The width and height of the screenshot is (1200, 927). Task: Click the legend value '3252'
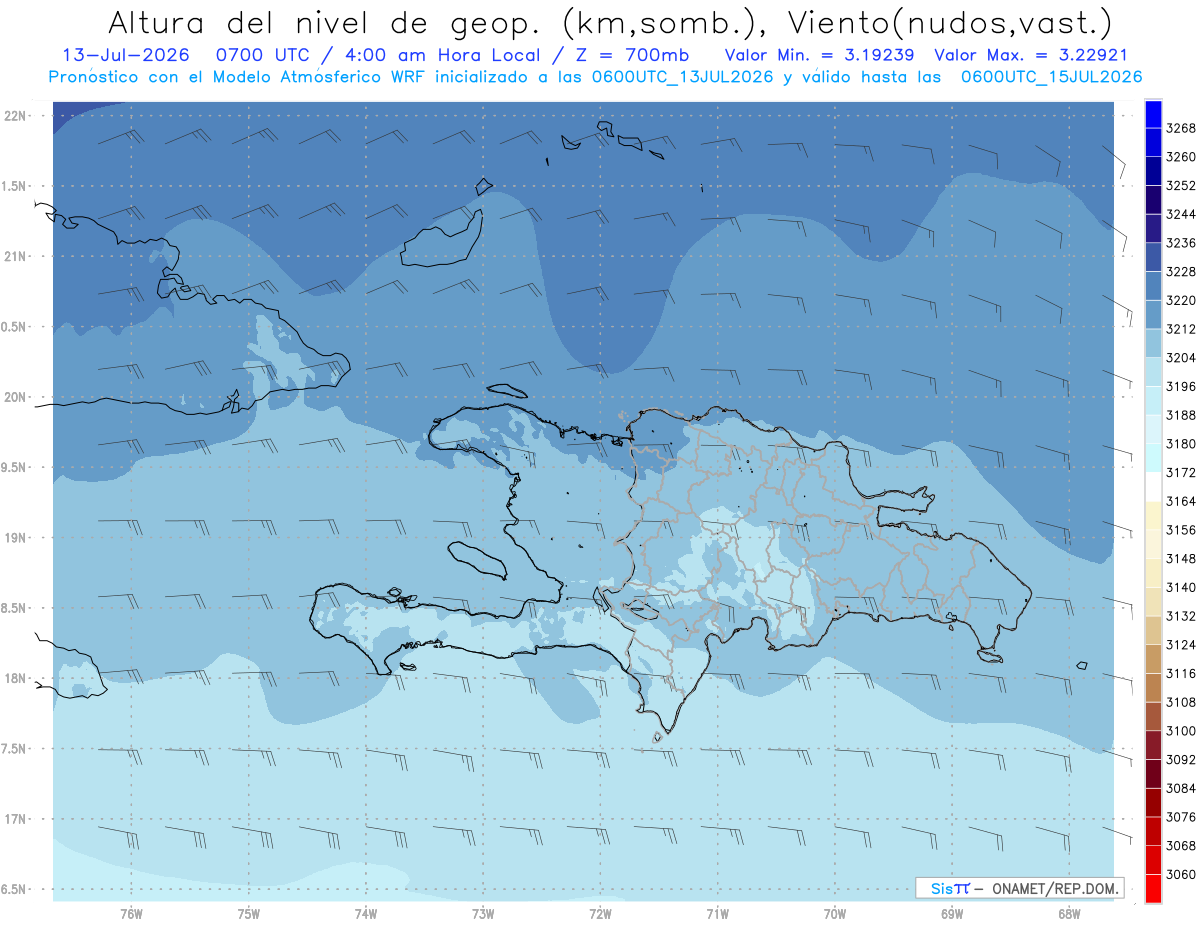coord(1180,185)
